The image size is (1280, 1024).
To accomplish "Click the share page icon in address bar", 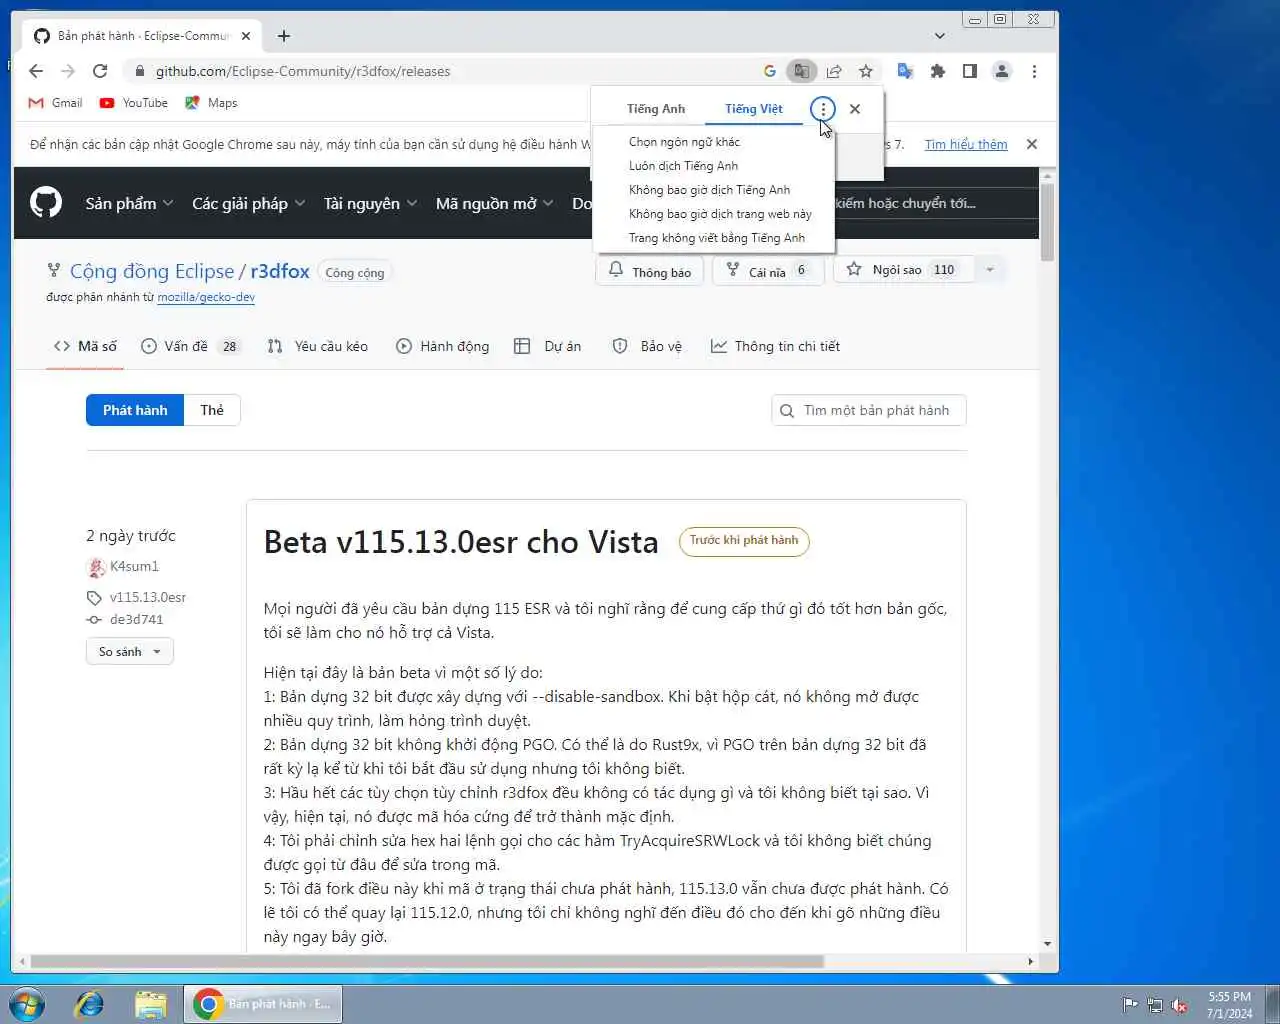I will point(834,71).
